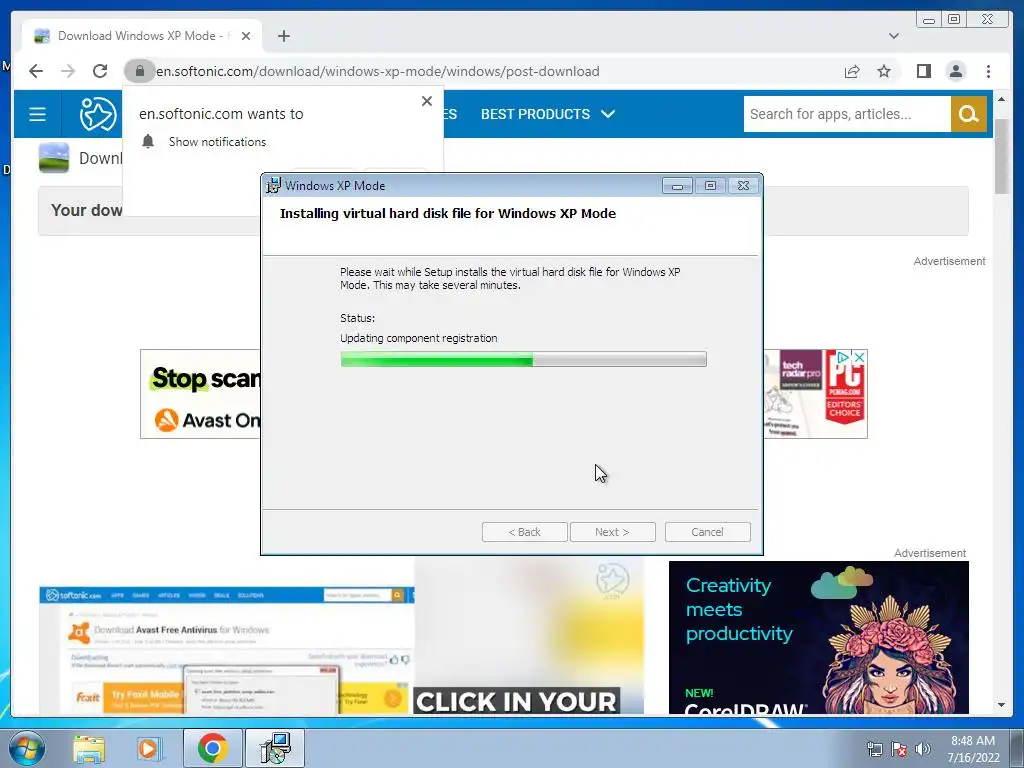This screenshot has width=1024, height=768.
Task: Open the Windows Start menu
Action: pyautogui.click(x=26, y=748)
